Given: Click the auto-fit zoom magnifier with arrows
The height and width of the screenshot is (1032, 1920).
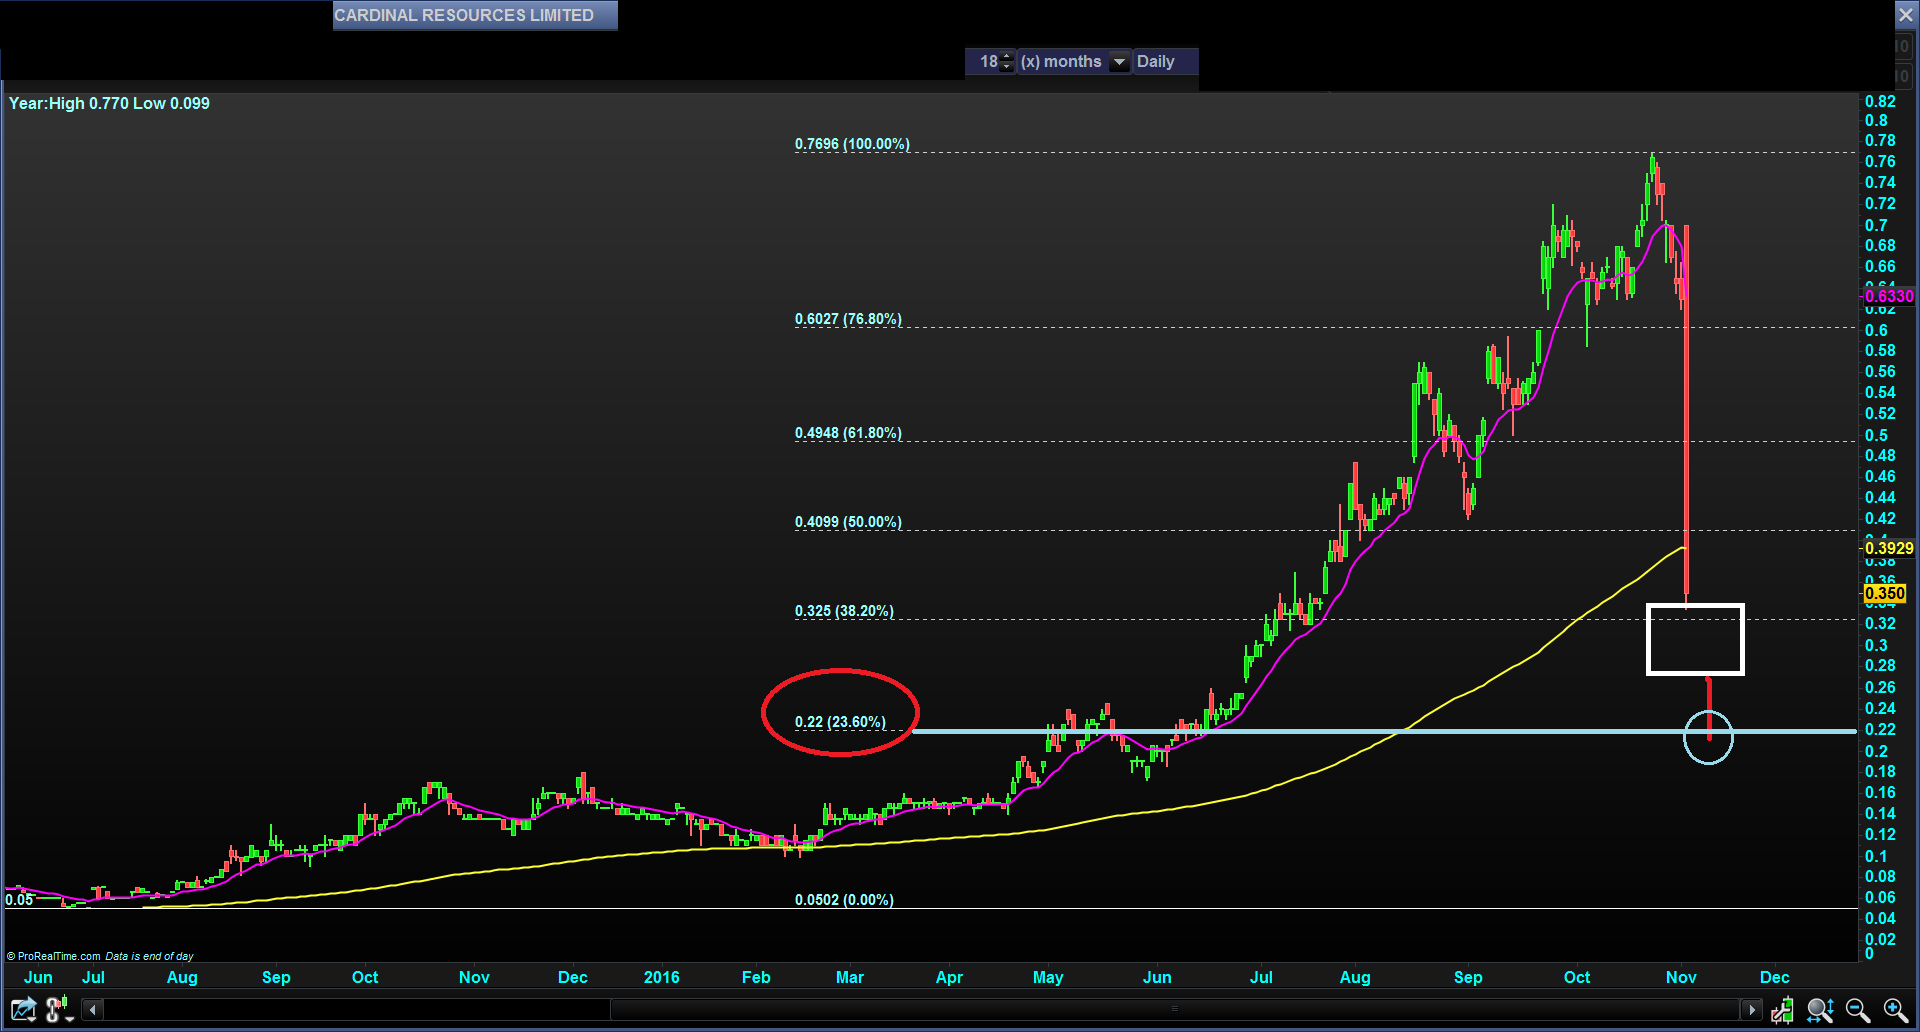Looking at the screenshot, I should 1820,1011.
